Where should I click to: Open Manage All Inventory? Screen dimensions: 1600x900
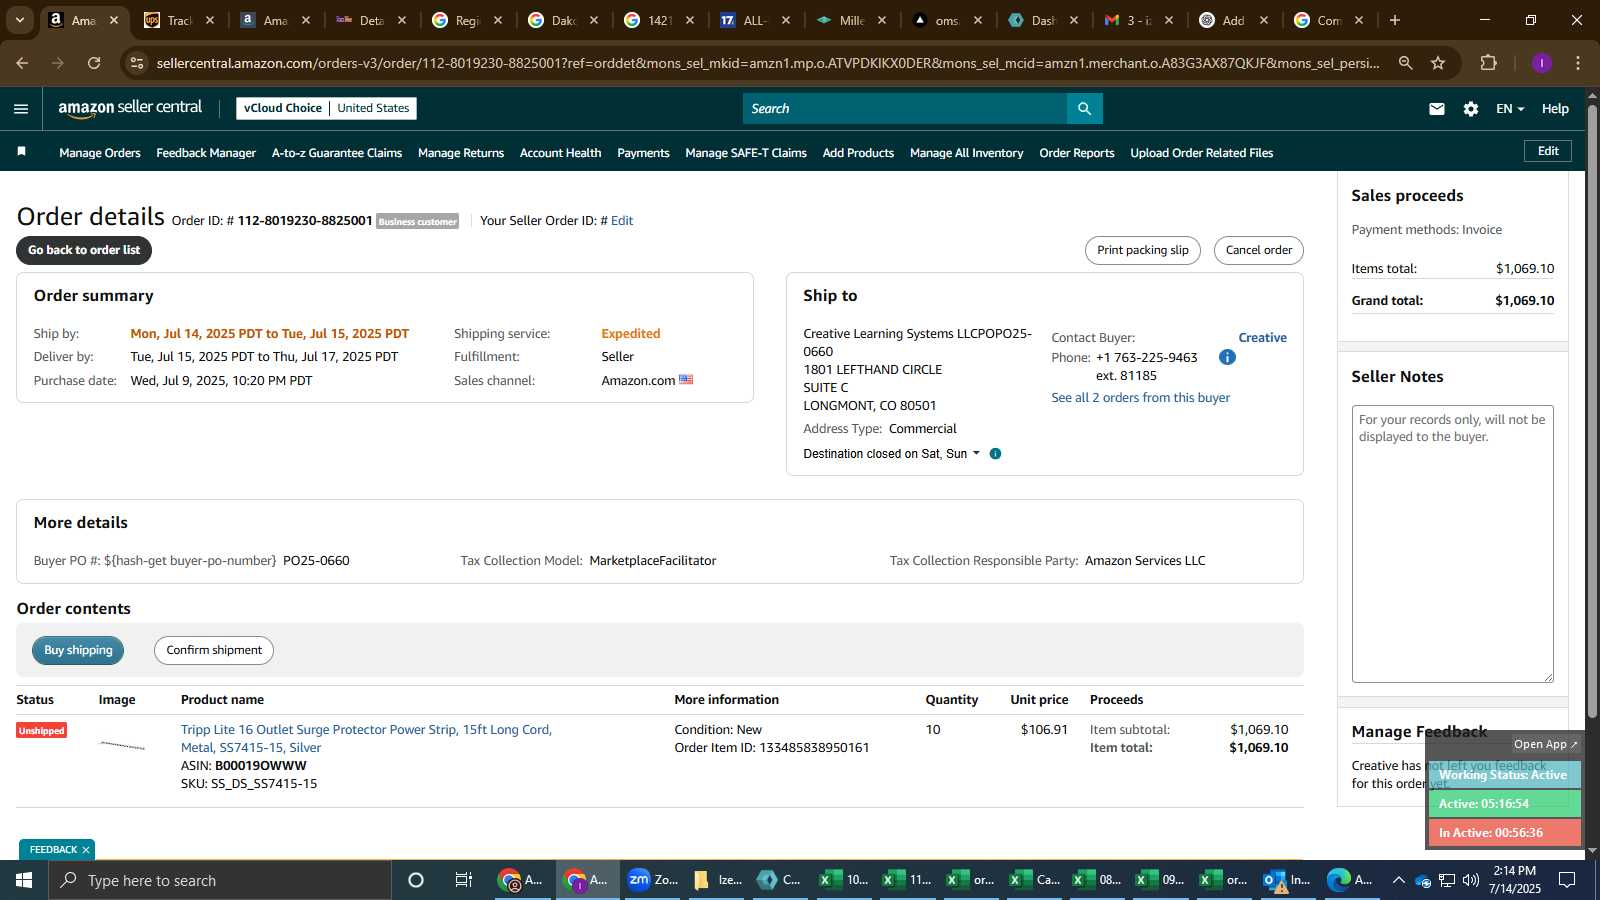tap(967, 153)
